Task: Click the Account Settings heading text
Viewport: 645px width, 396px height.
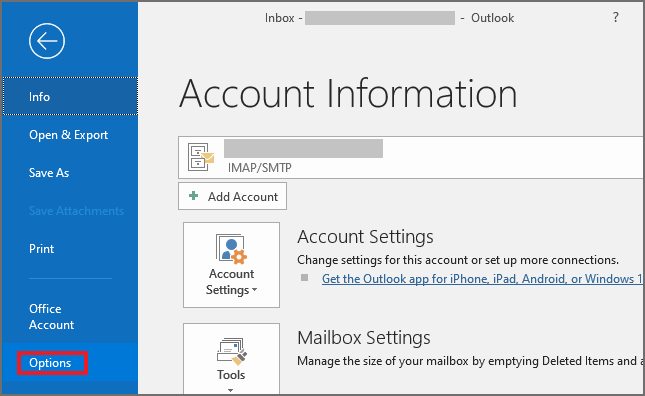Action: point(365,236)
